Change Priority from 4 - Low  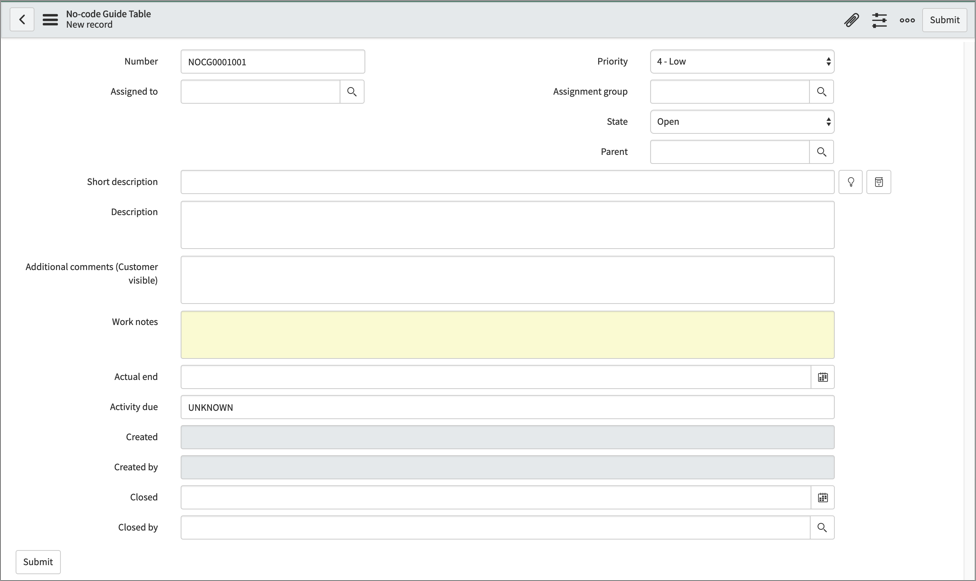tap(741, 61)
